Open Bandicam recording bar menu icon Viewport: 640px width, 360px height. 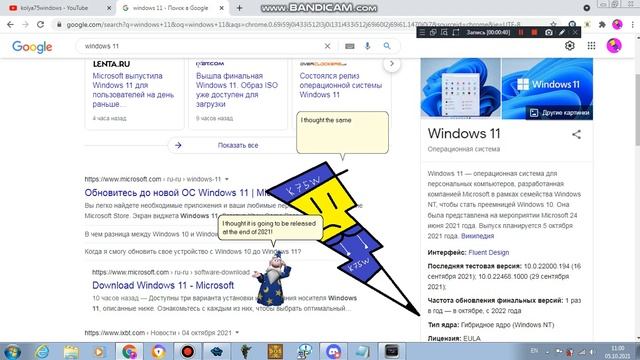422,32
